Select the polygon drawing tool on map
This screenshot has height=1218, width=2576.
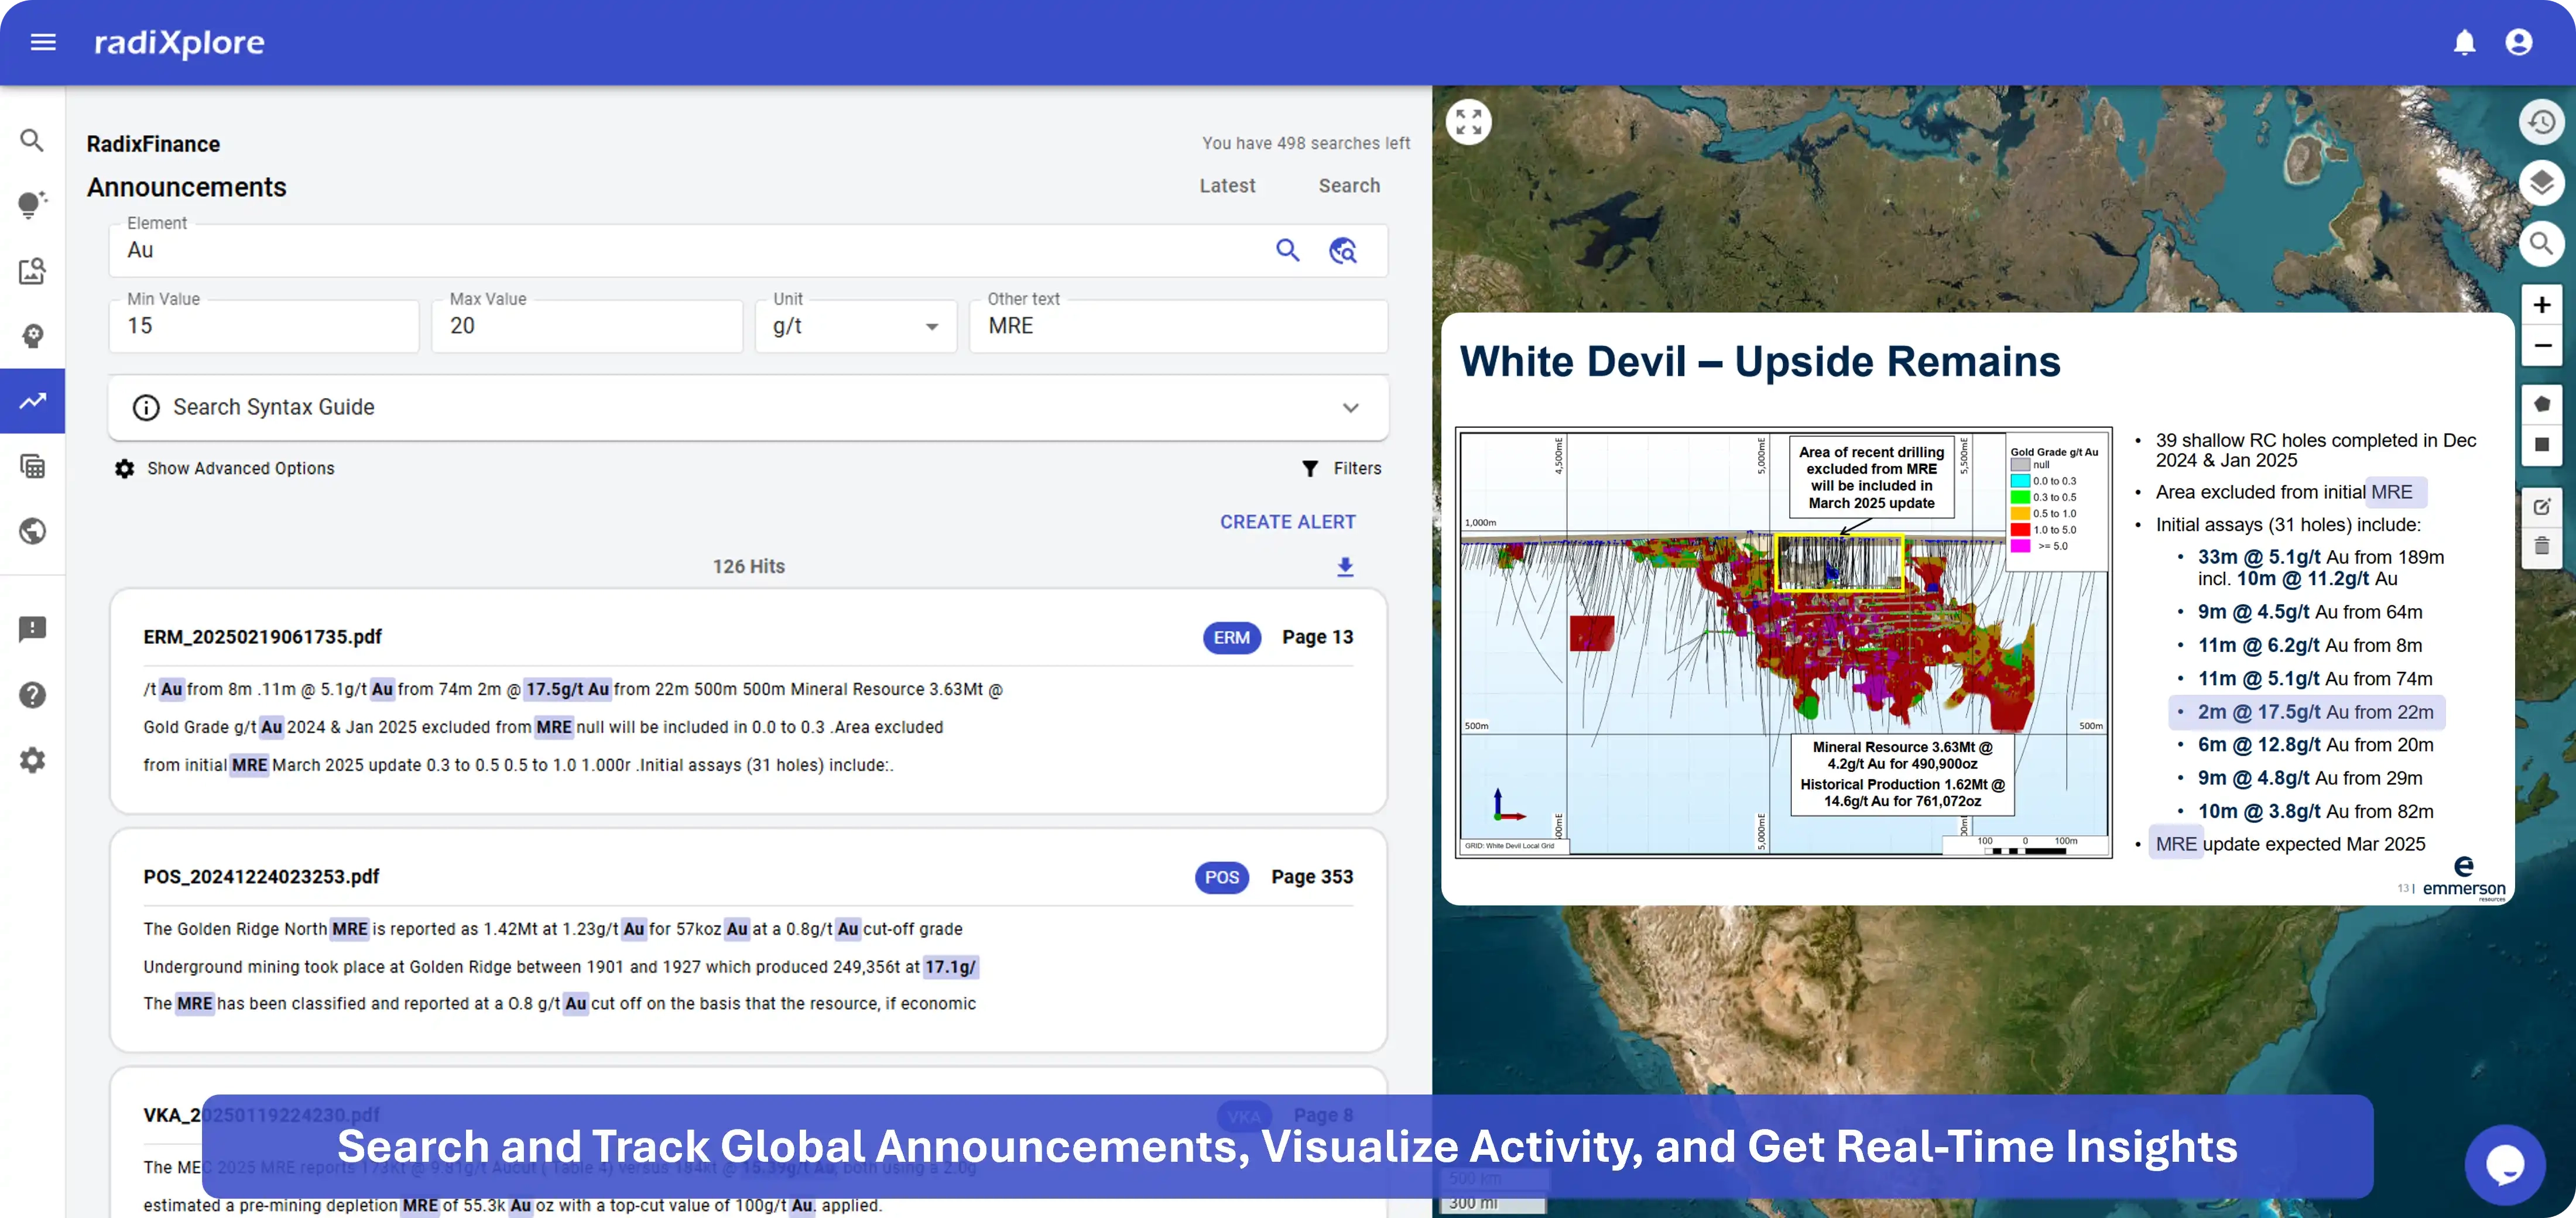click(x=2541, y=404)
